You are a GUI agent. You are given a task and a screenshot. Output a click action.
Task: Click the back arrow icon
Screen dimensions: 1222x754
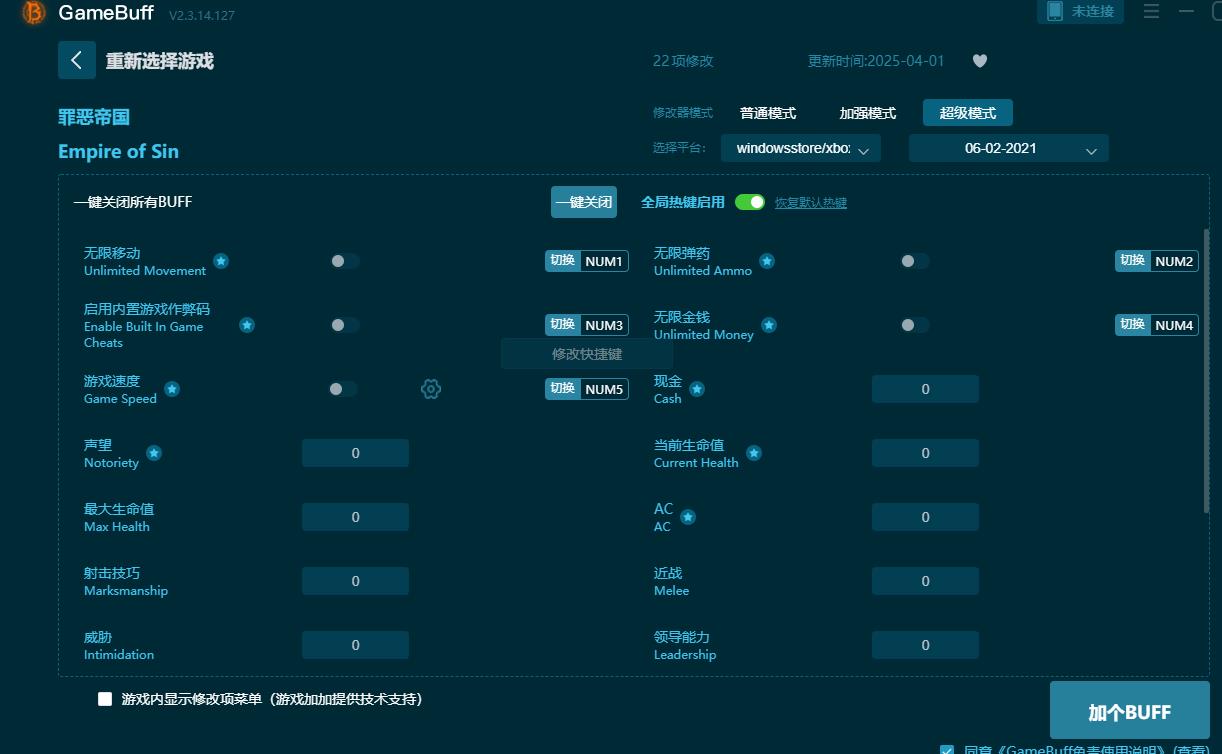coord(77,60)
